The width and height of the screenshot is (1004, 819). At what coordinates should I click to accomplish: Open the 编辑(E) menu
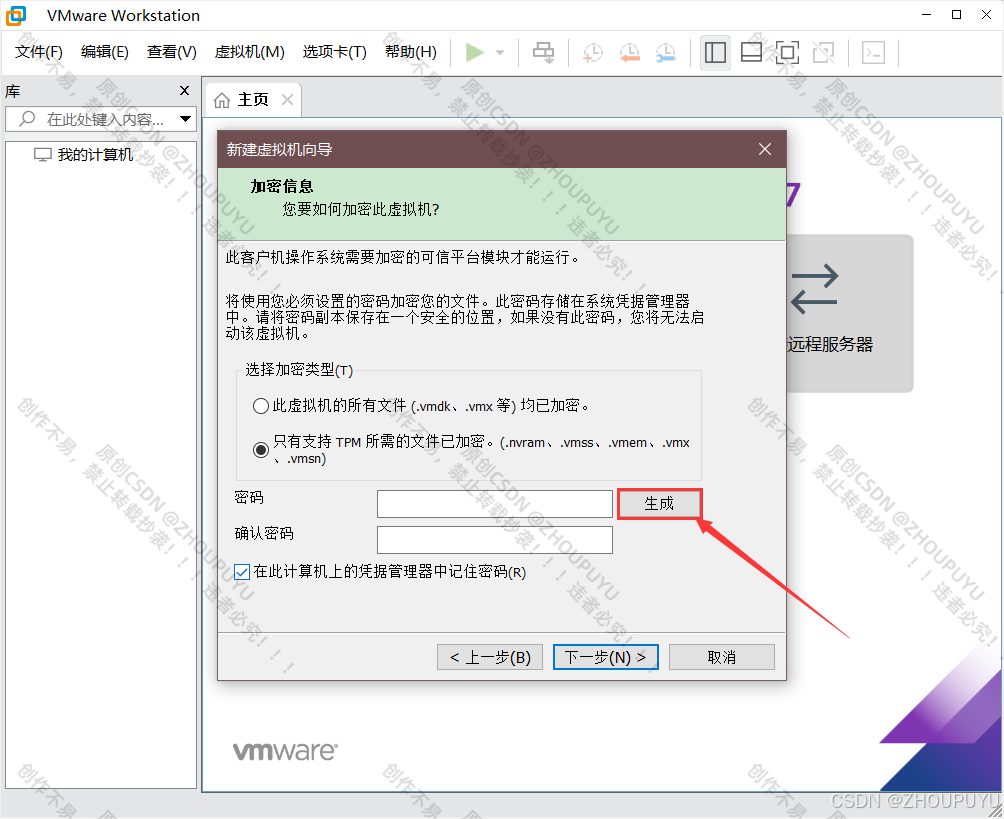(x=104, y=52)
